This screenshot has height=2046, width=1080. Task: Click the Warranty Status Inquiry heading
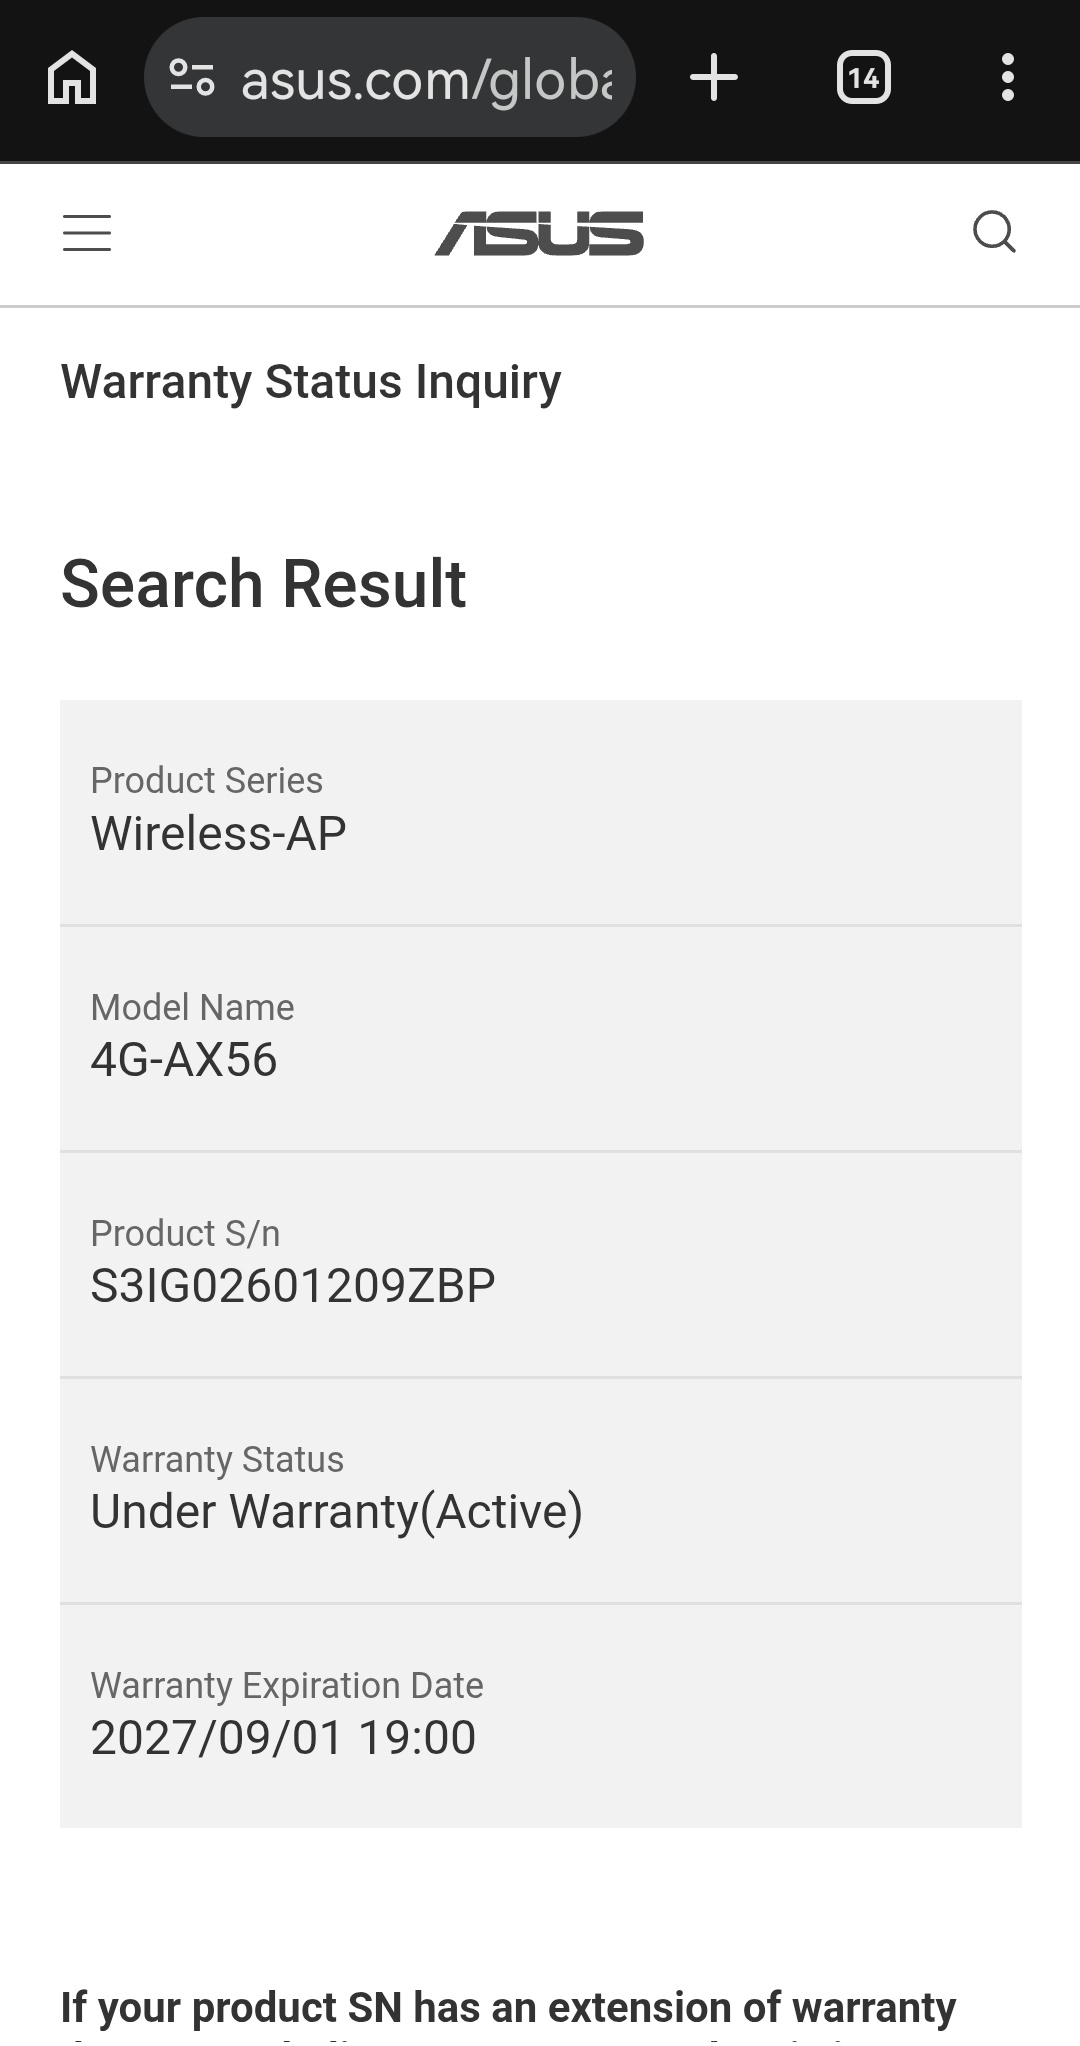pyautogui.click(x=311, y=382)
